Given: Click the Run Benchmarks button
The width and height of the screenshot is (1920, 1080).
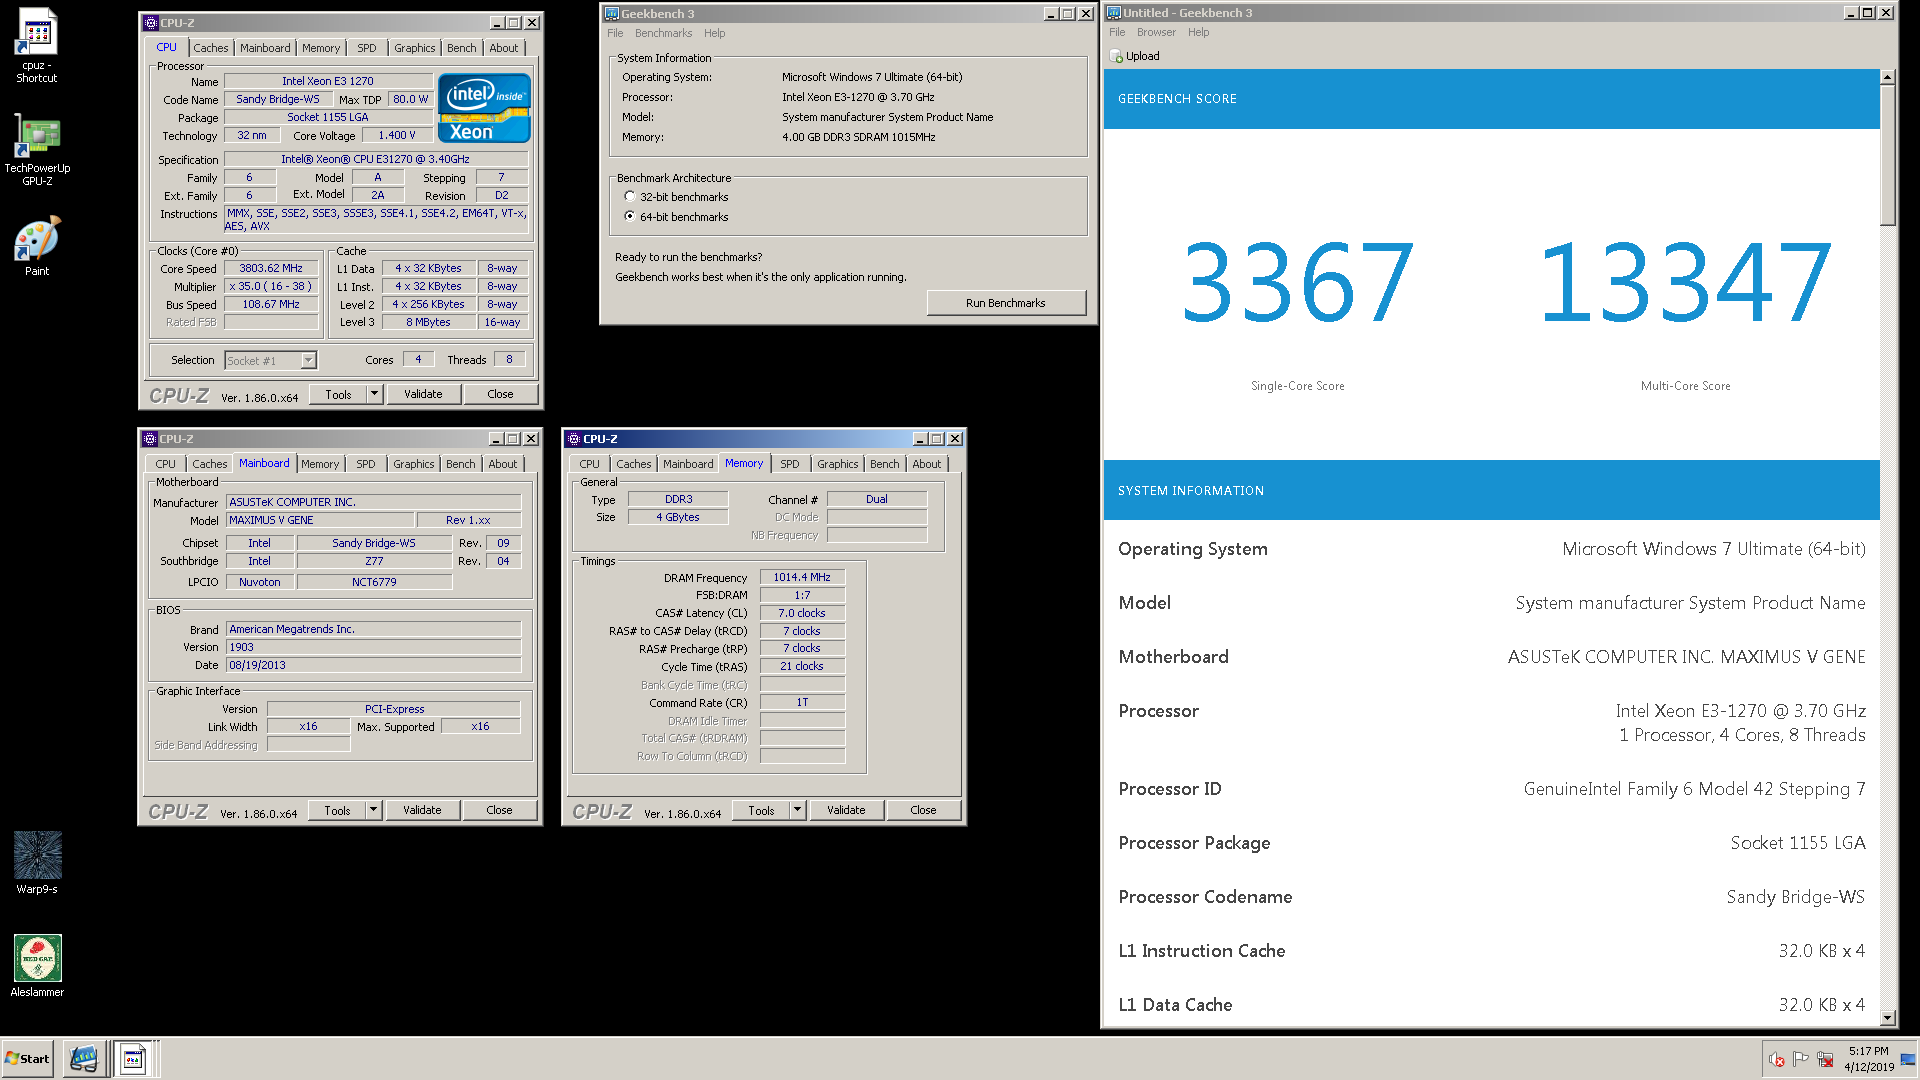Looking at the screenshot, I should pyautogui.click(x=1005, y=303).
